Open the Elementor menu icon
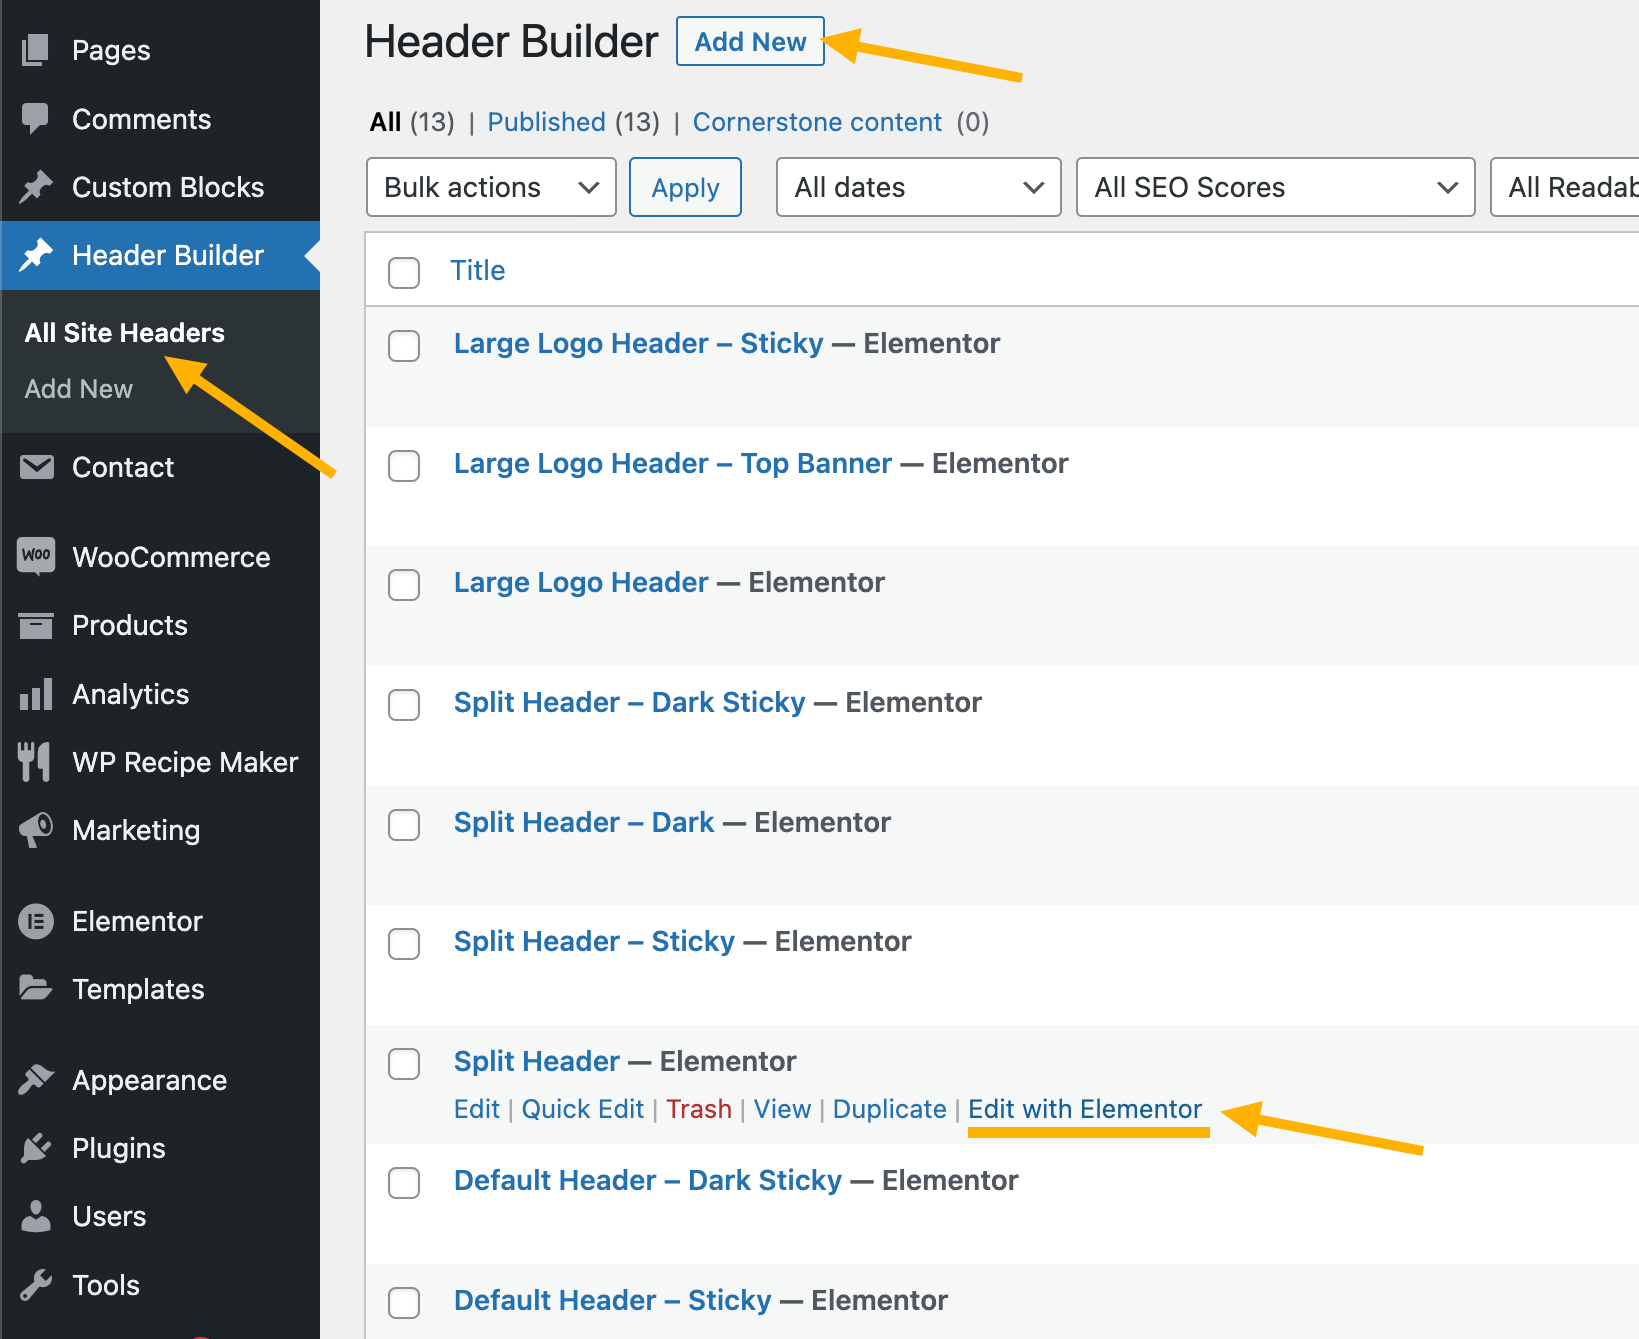Screen dimensions: 1639x1339 coord(36,921)
